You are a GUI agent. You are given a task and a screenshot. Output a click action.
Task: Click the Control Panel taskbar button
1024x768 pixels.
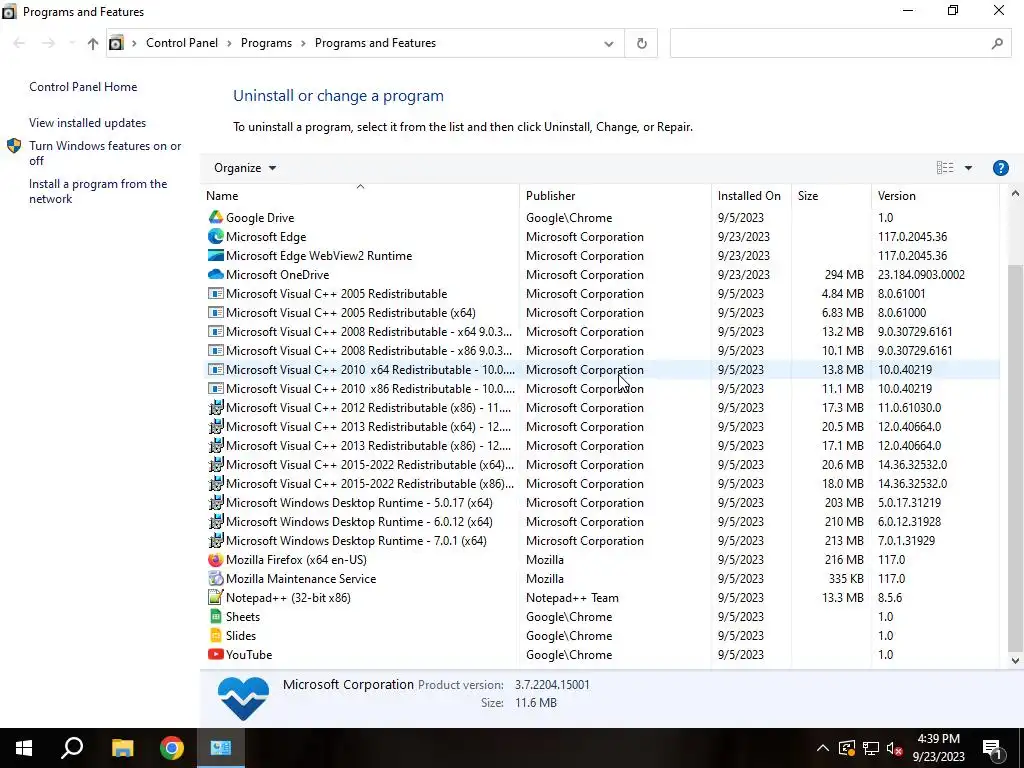click(221, 748)
